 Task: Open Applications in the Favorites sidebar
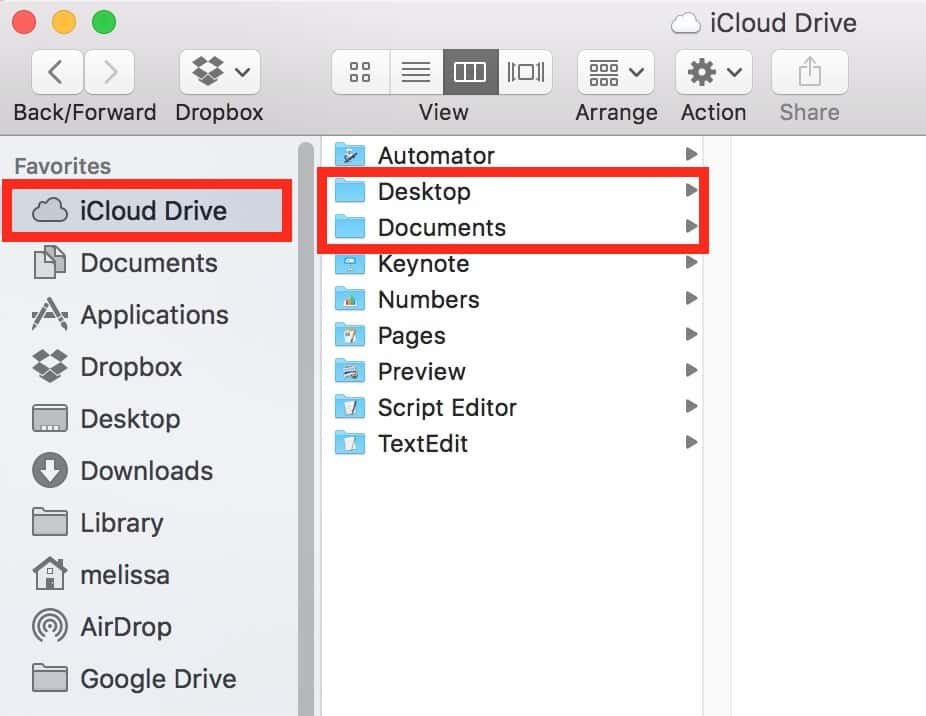coord(154,315)
